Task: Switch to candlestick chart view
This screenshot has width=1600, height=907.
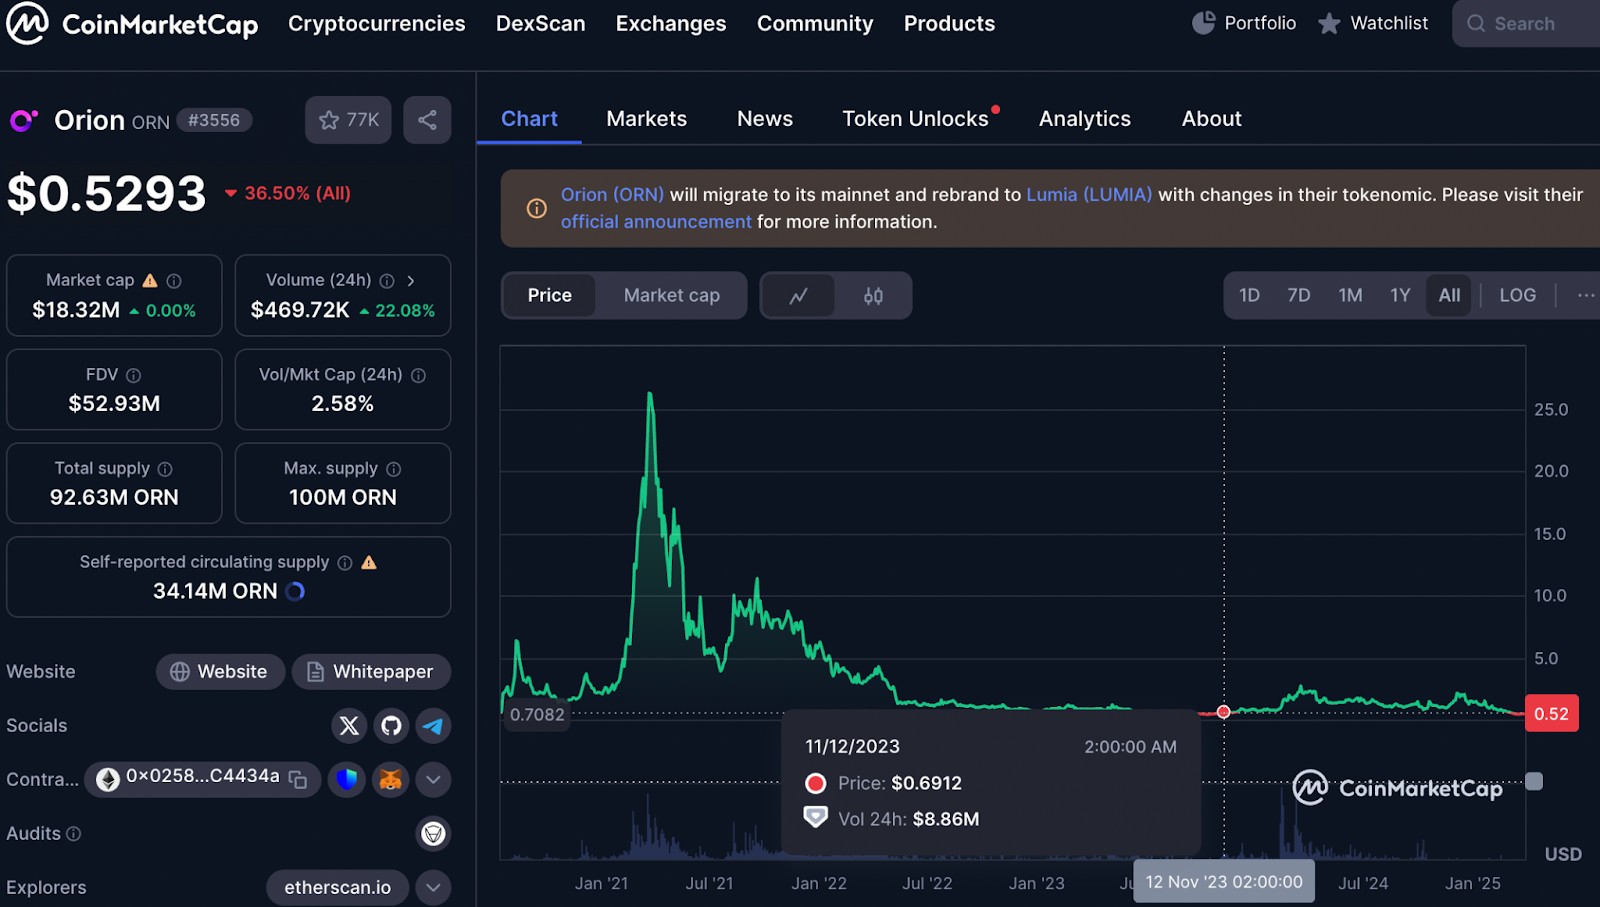Action: tap(873, 296)
